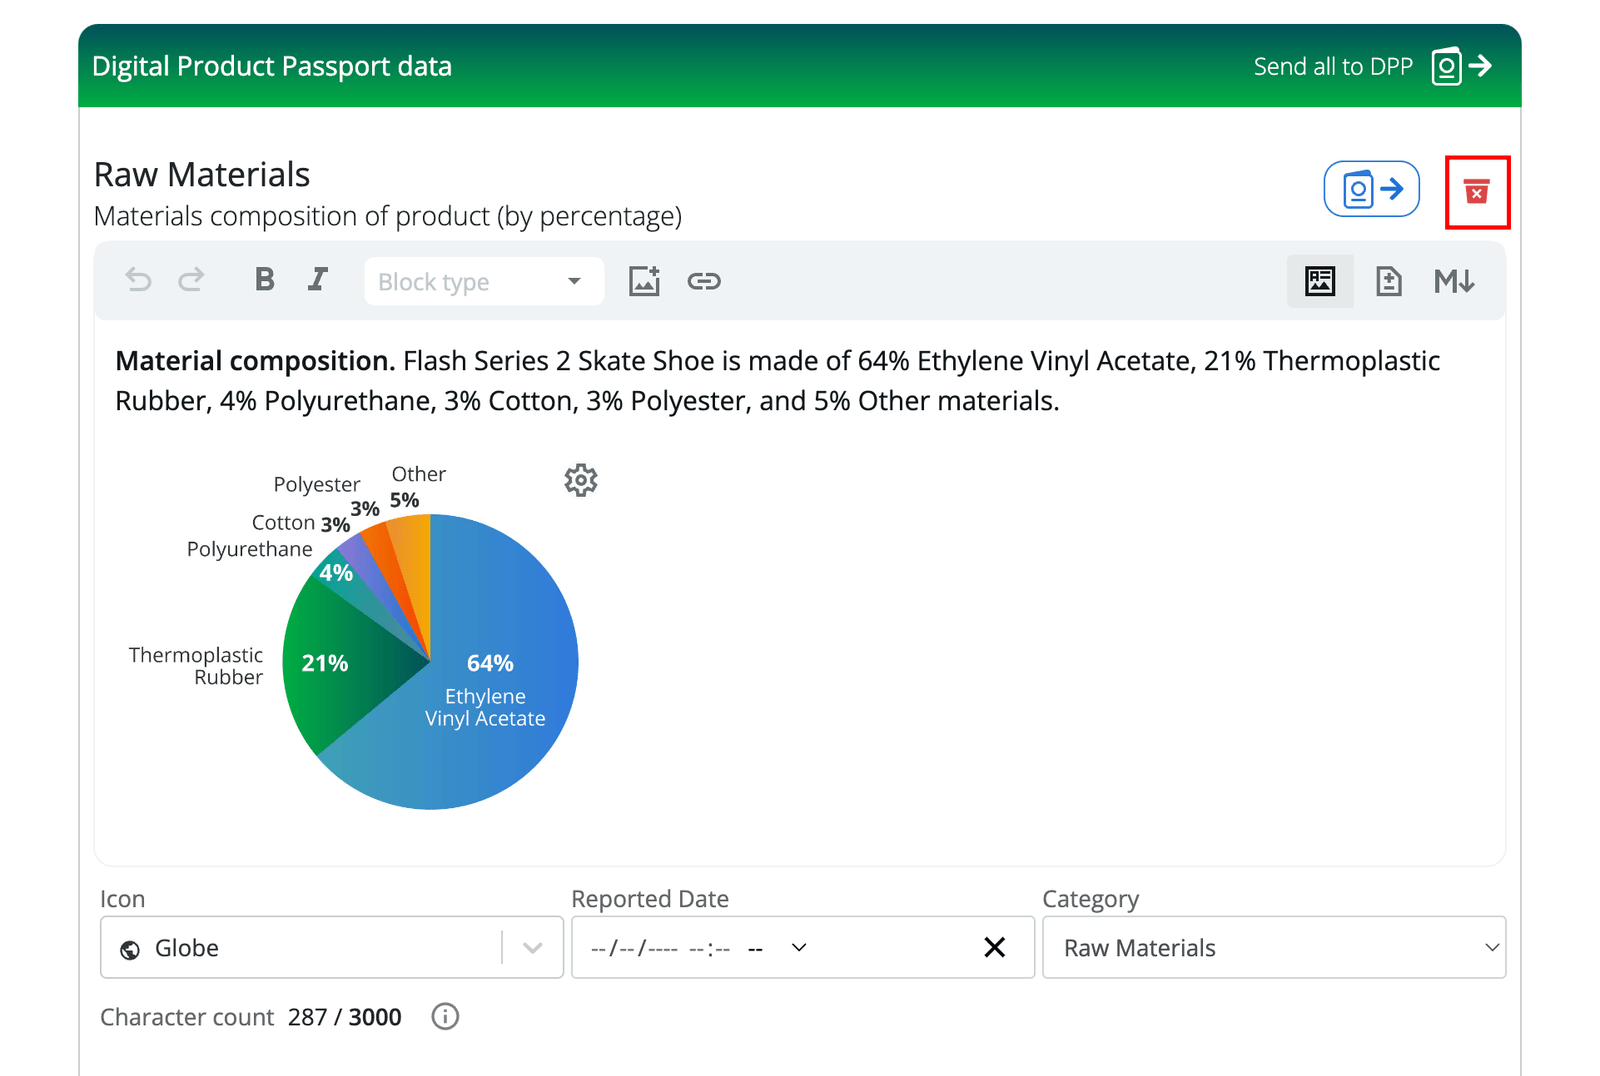Select the rich content editor mode icon
This screenshot has width=1600, height=1076.
pyautogui.click(x=1320, y=281)
